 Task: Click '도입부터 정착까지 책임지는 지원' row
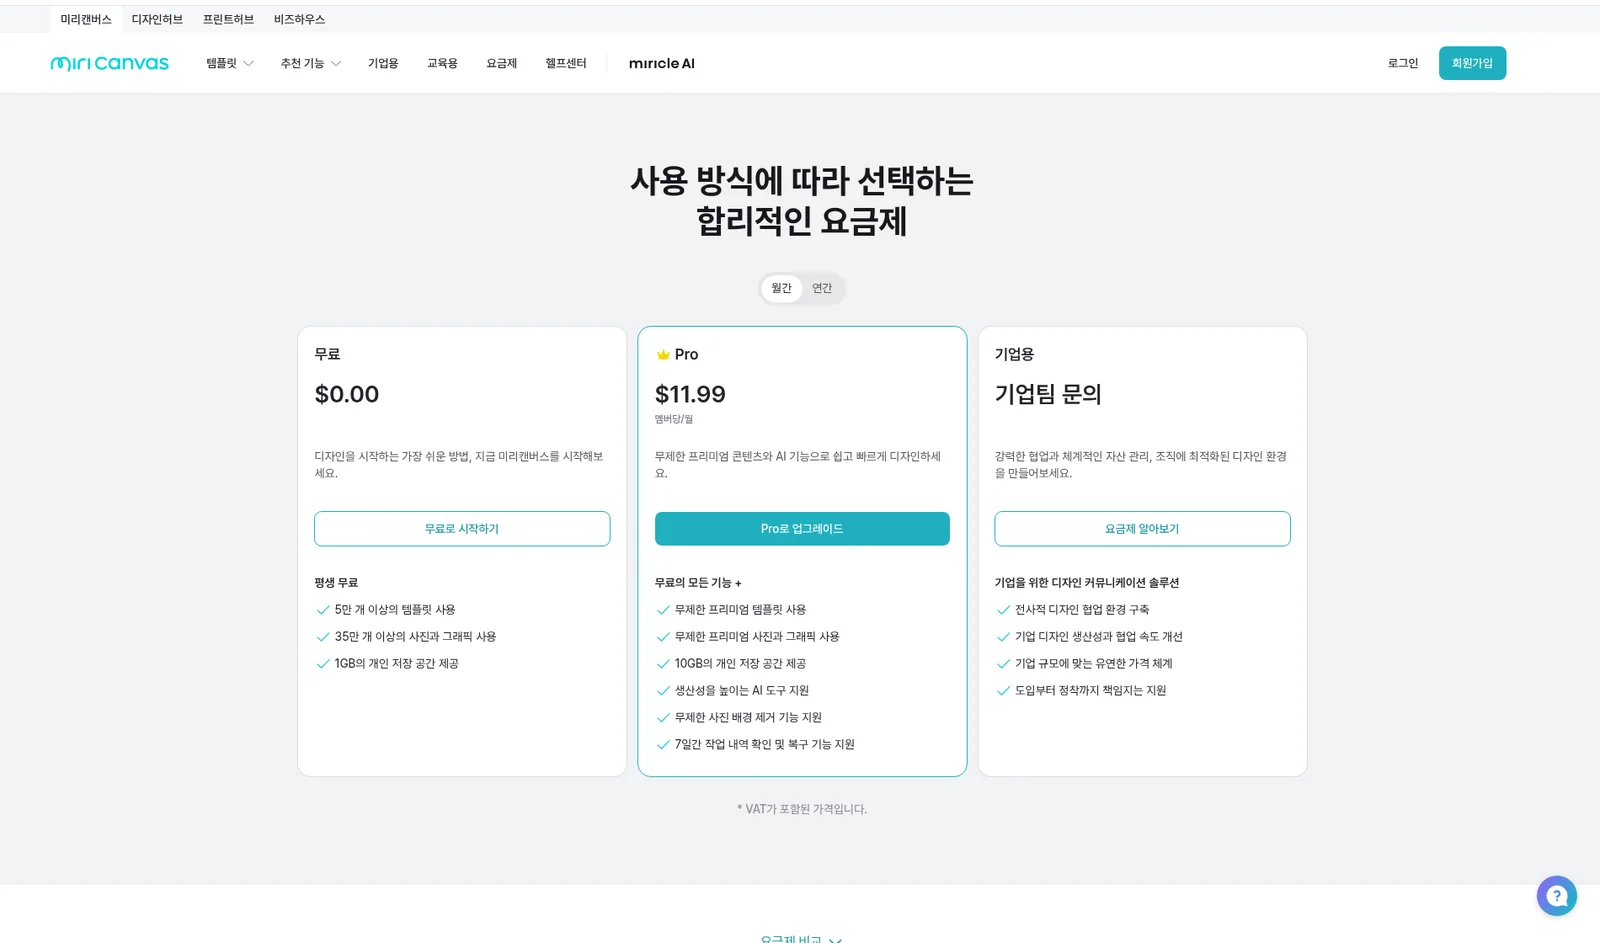coord(1081,691)
